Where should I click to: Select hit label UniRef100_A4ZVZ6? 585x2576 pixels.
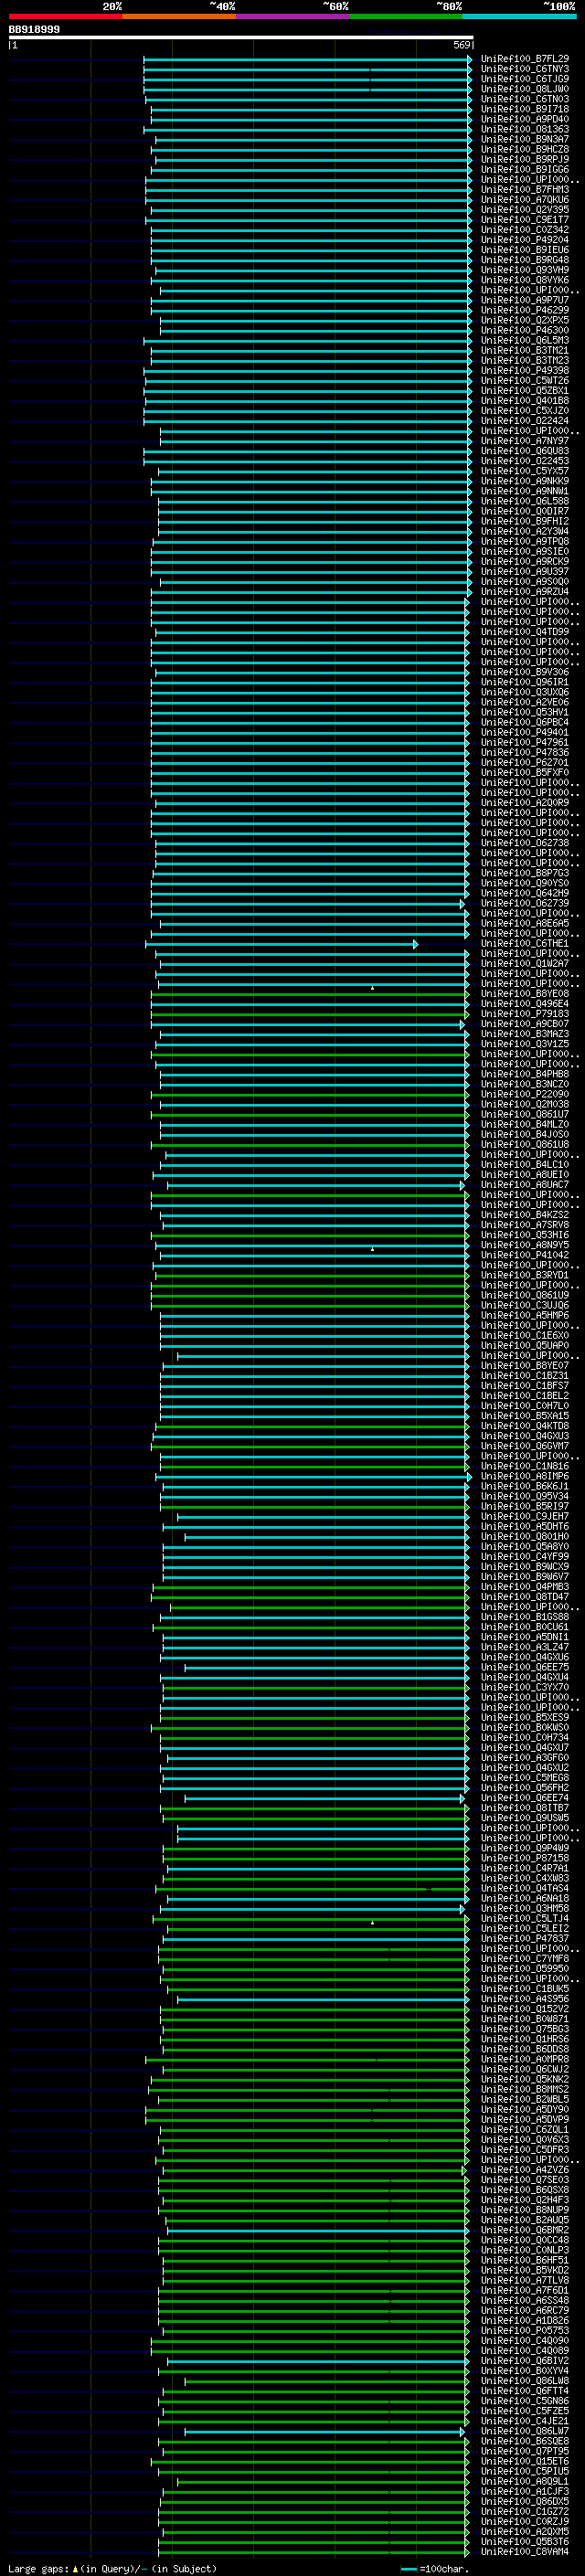pyautogui.click(x=525, y=2169)
